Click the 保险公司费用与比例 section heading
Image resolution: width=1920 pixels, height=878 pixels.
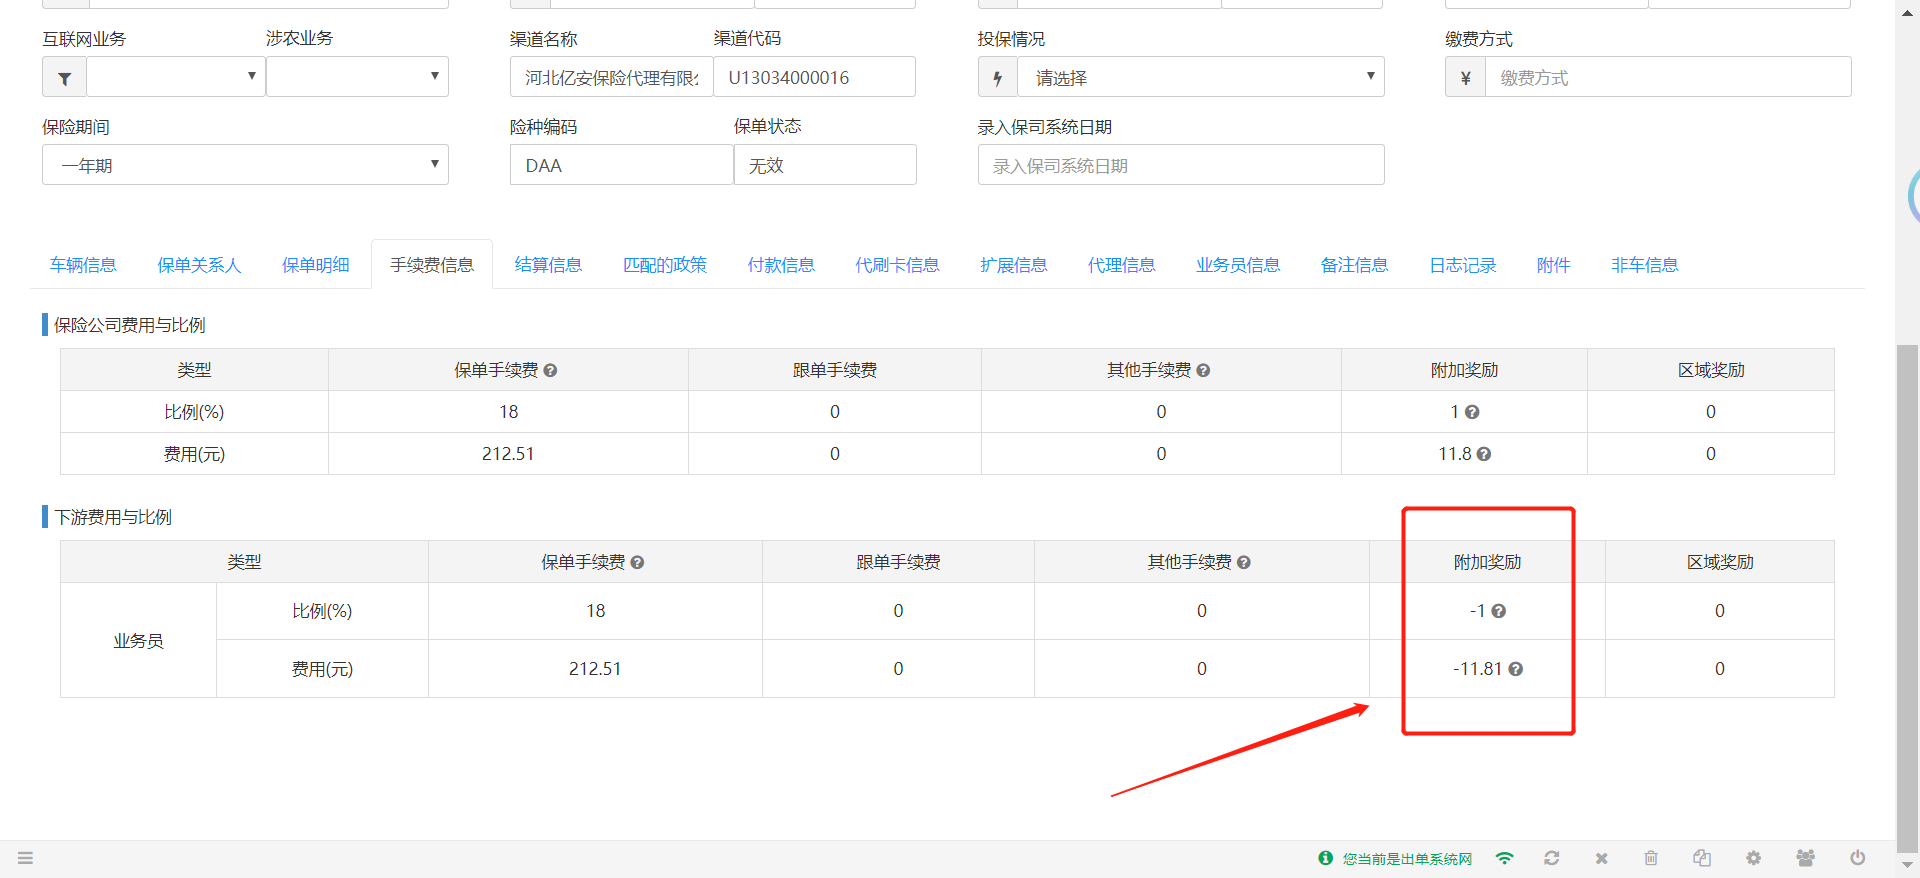[x=129, y=325]
